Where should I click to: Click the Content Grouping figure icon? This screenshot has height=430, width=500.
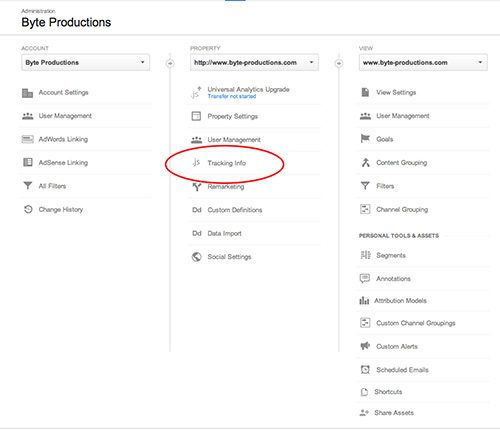(366, 162)
